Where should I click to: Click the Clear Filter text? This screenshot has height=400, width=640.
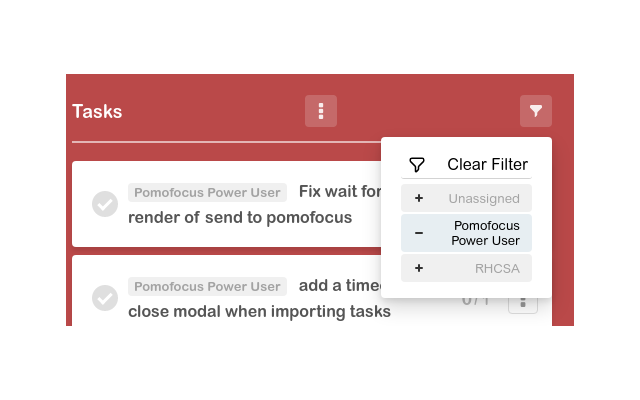[487, 165]
